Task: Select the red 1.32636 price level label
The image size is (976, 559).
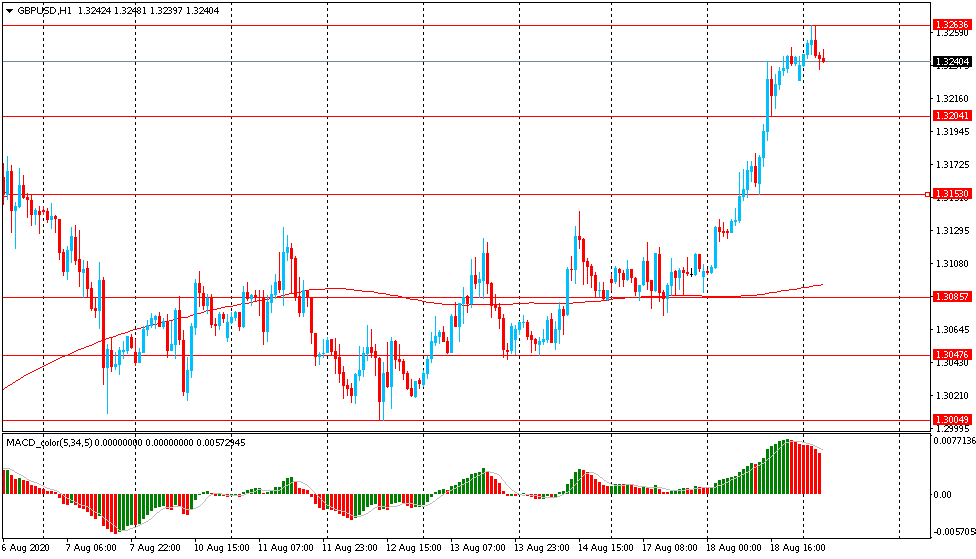Action: coord(951,25)
